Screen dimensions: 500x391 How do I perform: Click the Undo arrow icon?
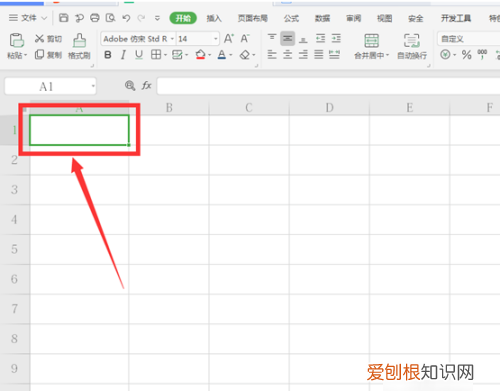pos(126,18)
